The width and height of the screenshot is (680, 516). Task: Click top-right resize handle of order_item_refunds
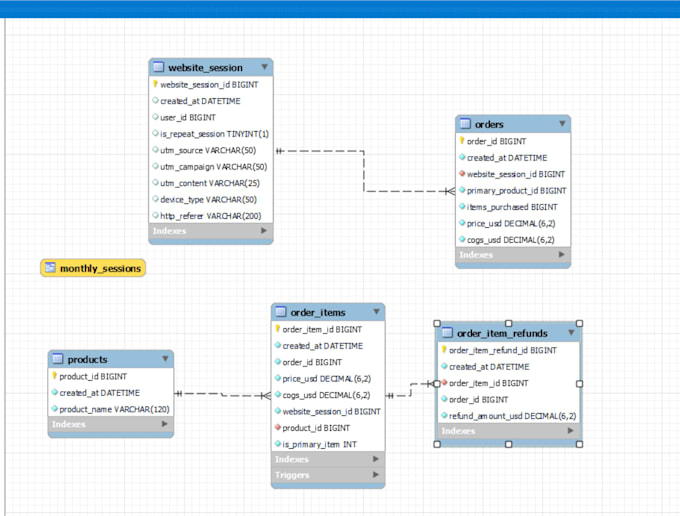[x=580, y=323]
